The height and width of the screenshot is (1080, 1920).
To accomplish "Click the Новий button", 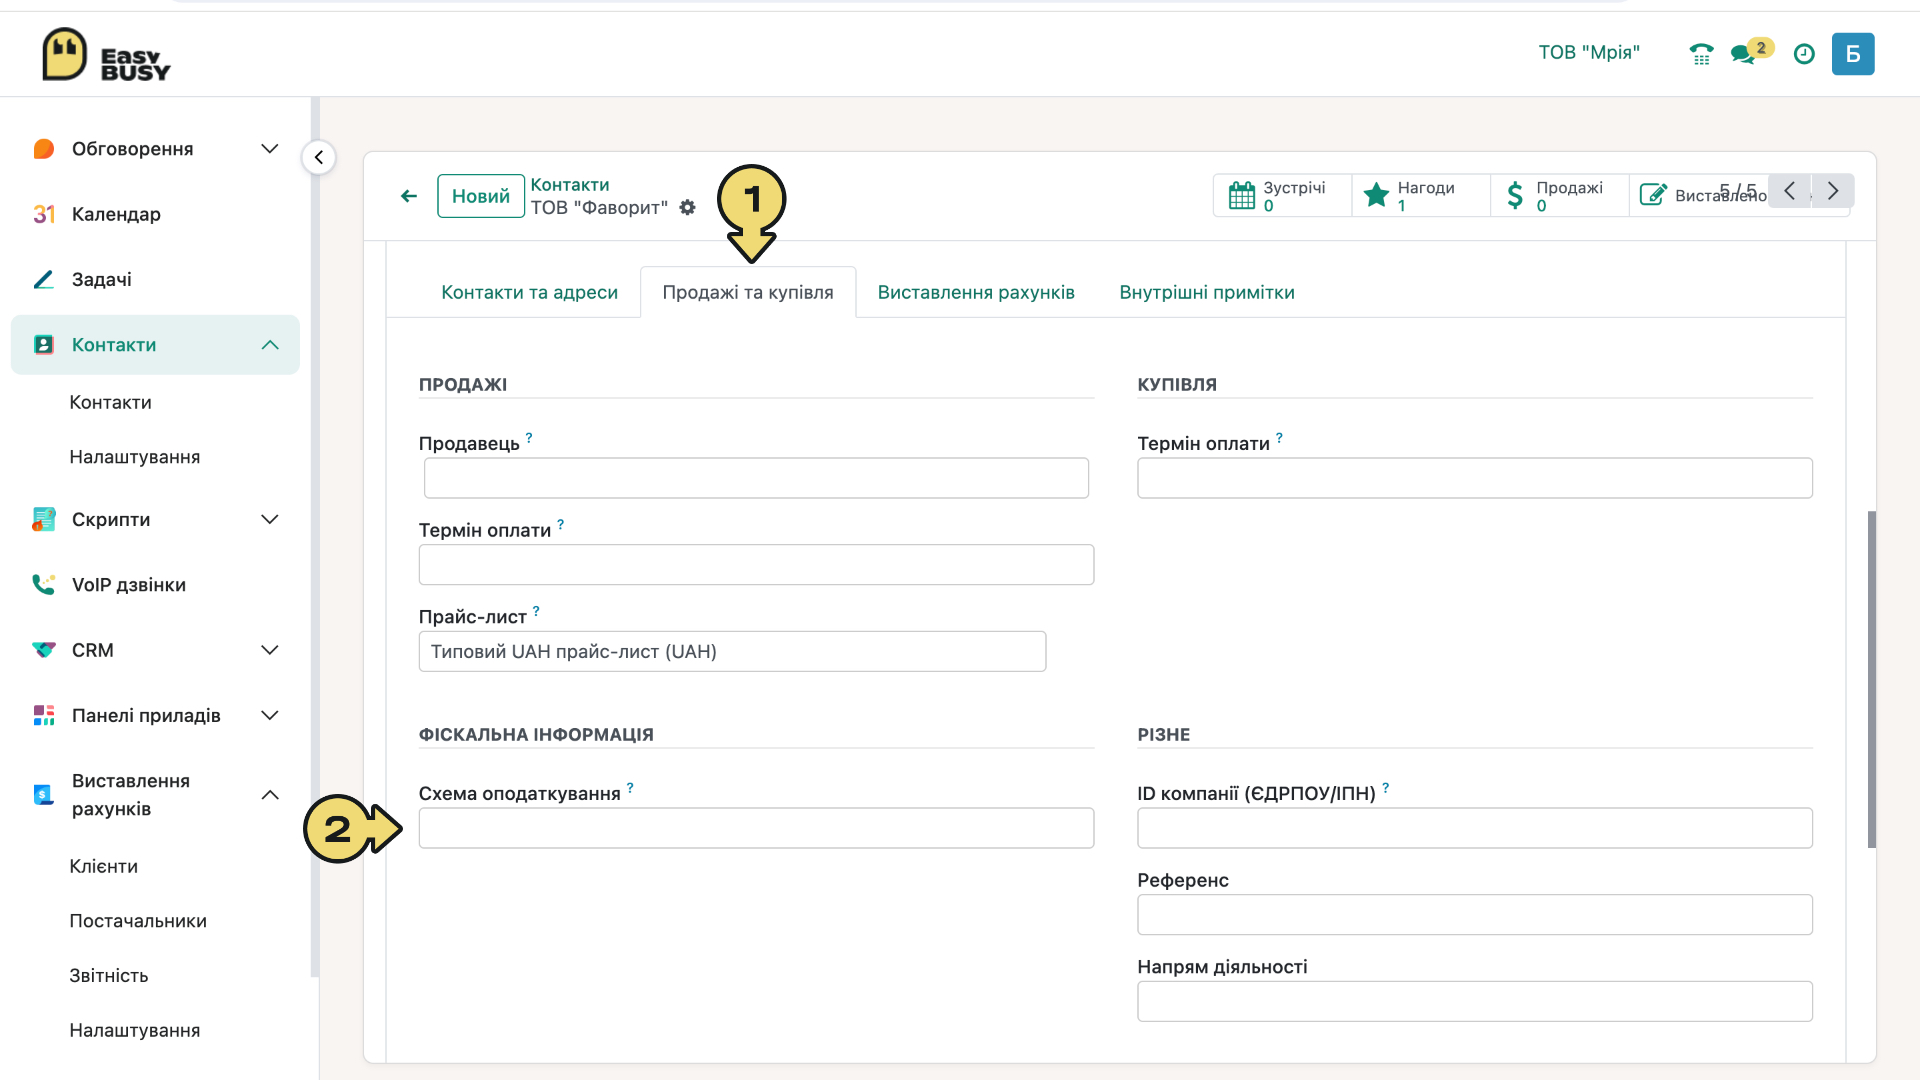I will (481, 196).
